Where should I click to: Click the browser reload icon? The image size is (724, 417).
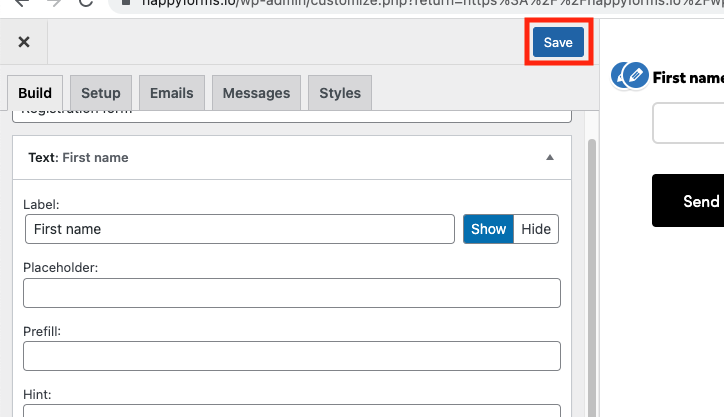[85, 3]
